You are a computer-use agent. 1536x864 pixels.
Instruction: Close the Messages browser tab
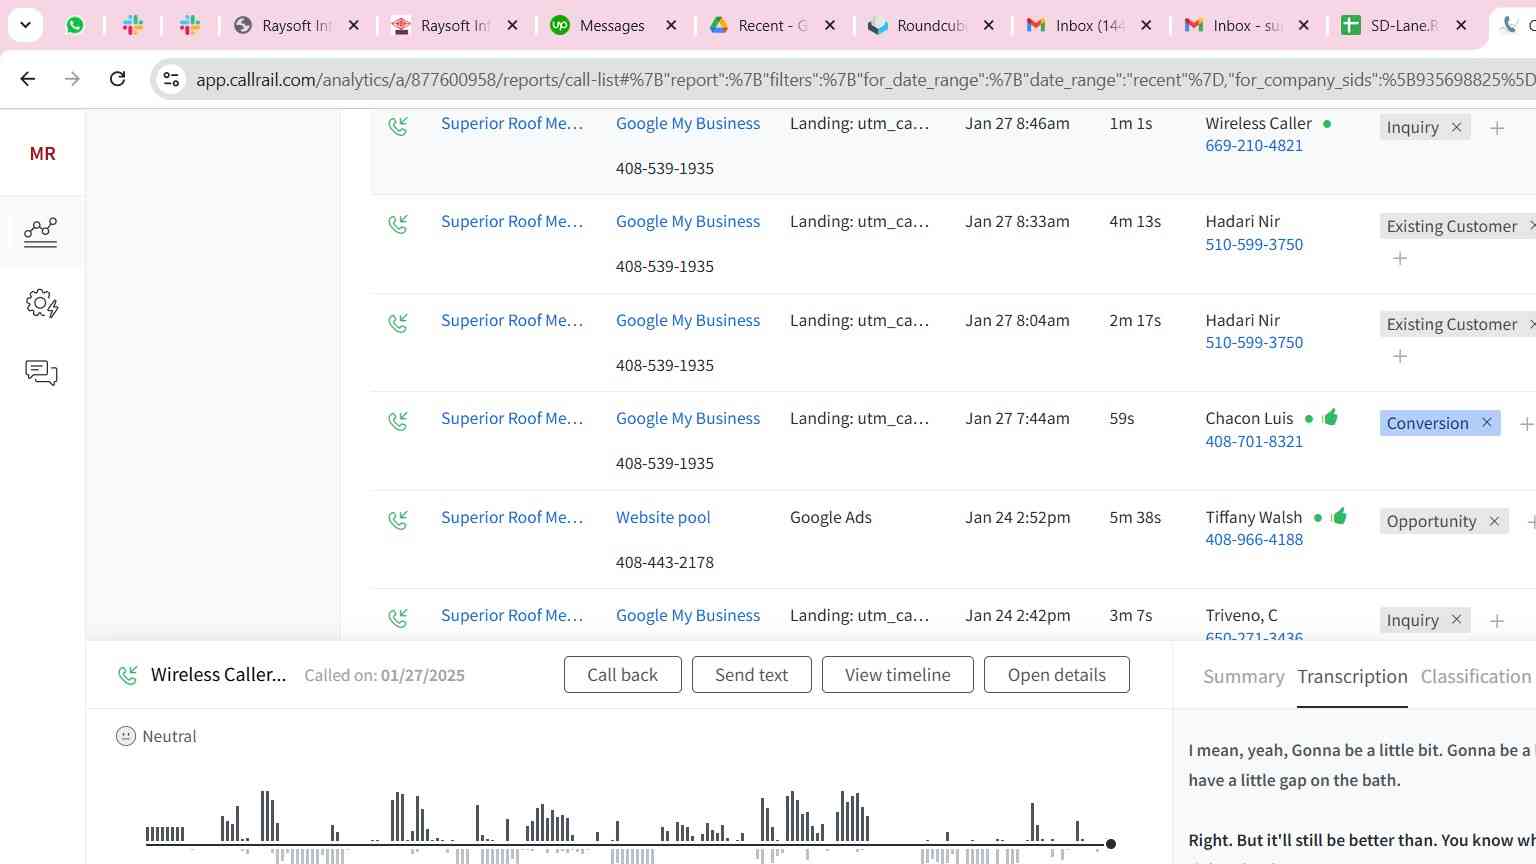point(671,25)
